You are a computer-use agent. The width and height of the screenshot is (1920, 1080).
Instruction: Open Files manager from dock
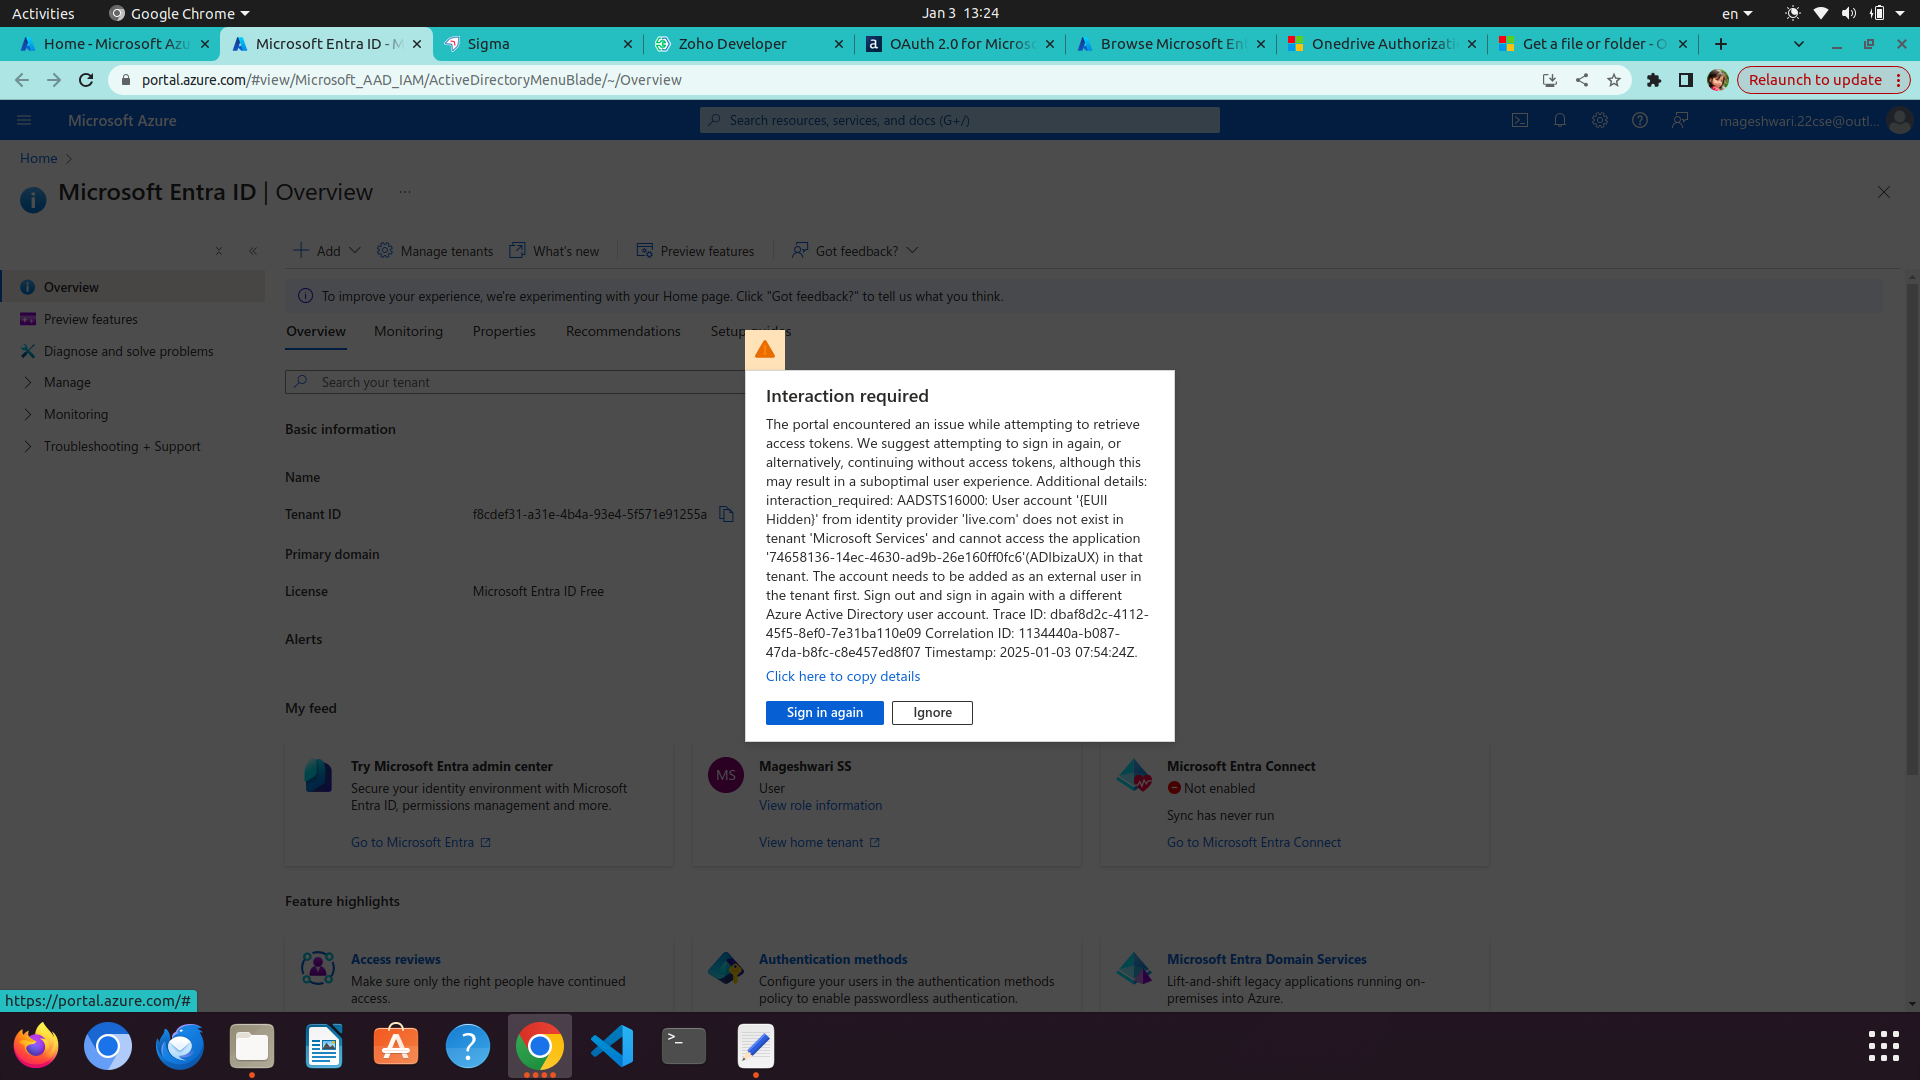pos(252,1046)
